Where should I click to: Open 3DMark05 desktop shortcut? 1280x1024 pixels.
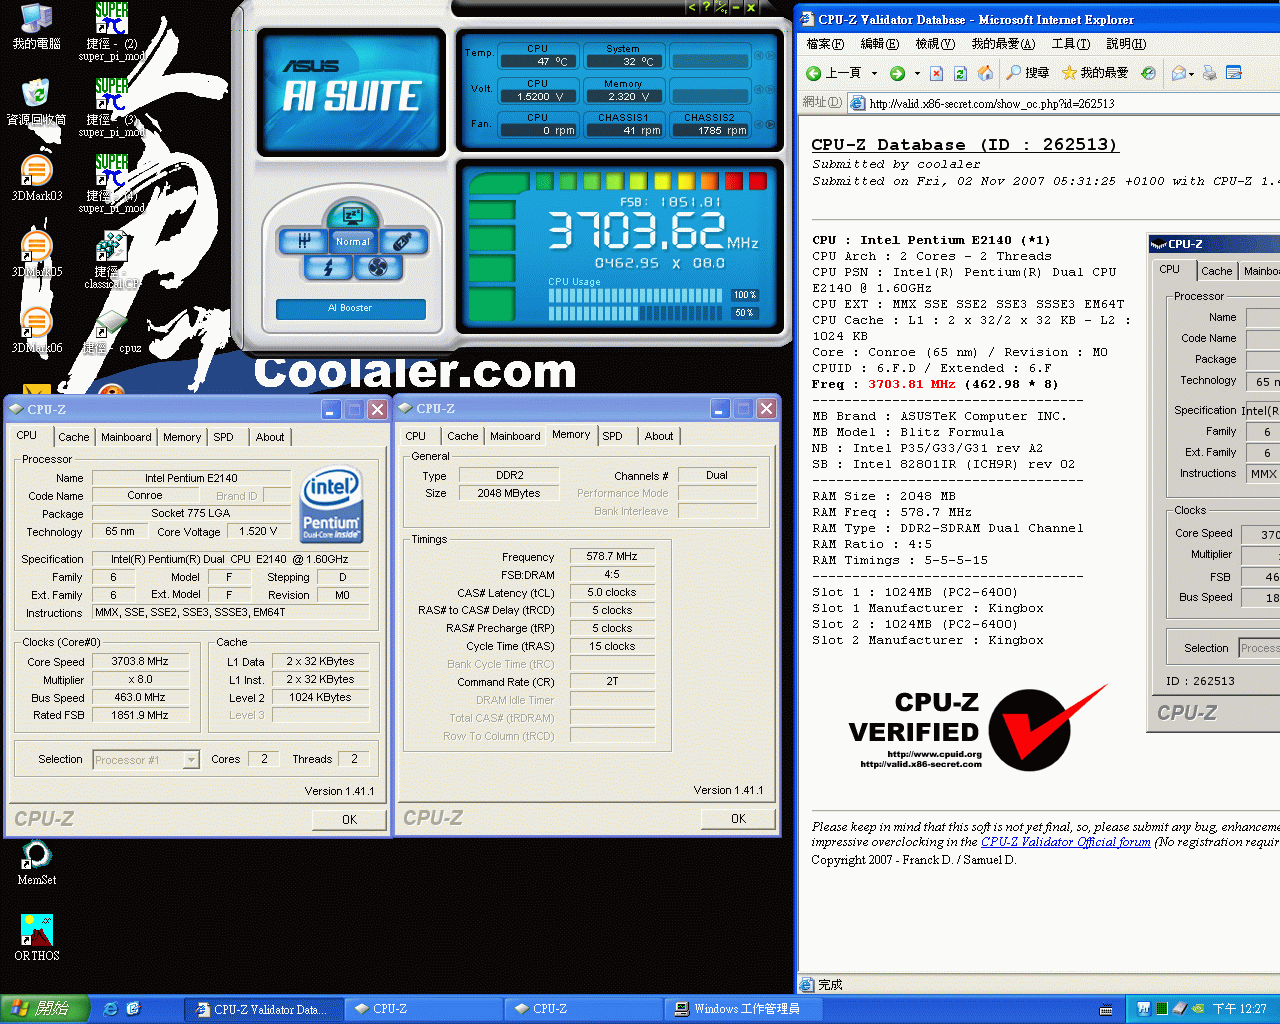click(37, 254)
